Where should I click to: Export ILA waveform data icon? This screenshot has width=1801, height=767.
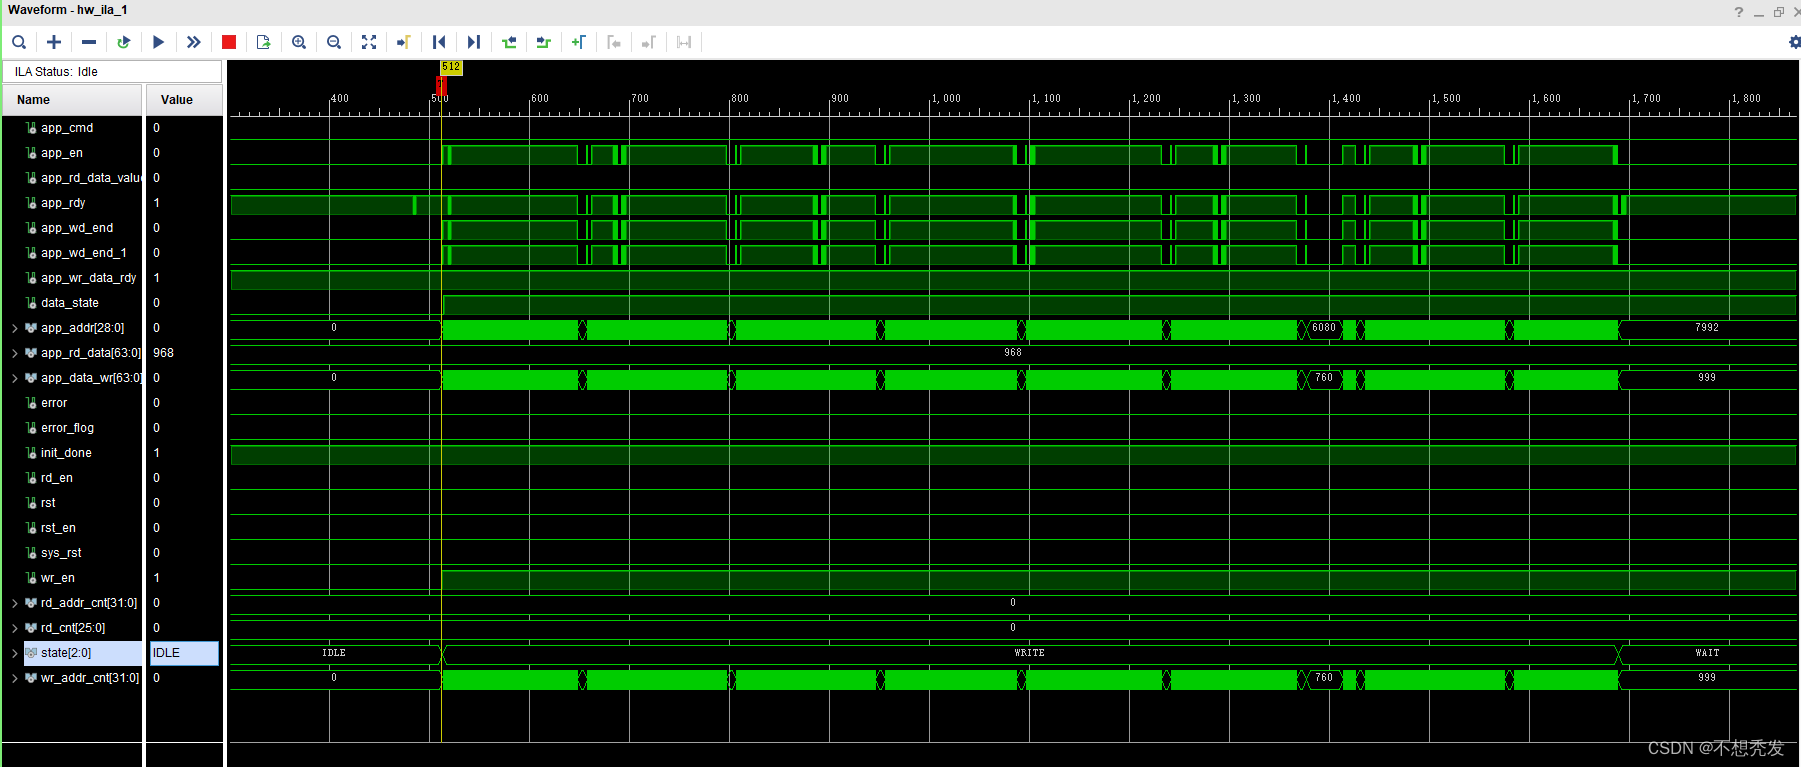click(264, 42)
